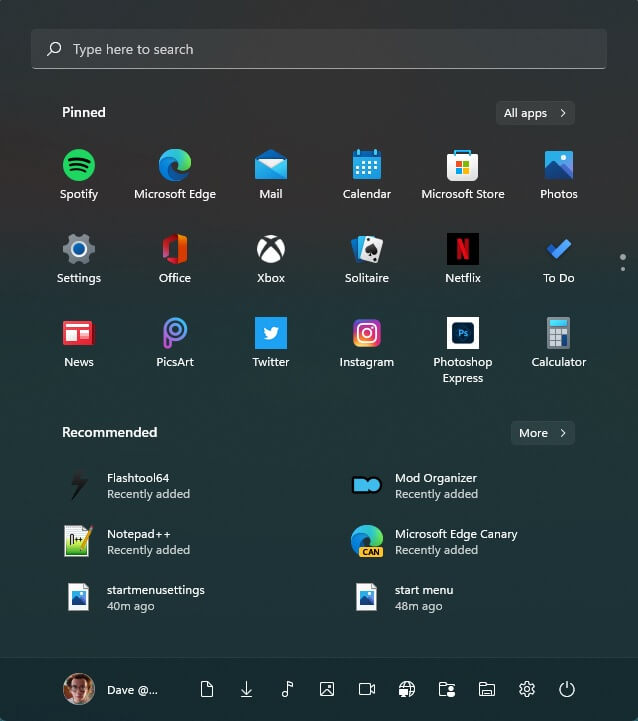Open the News app
Image resolution: width=638 pixels, height=721 pixels.
pyautogui.click(x=79, y=342)
